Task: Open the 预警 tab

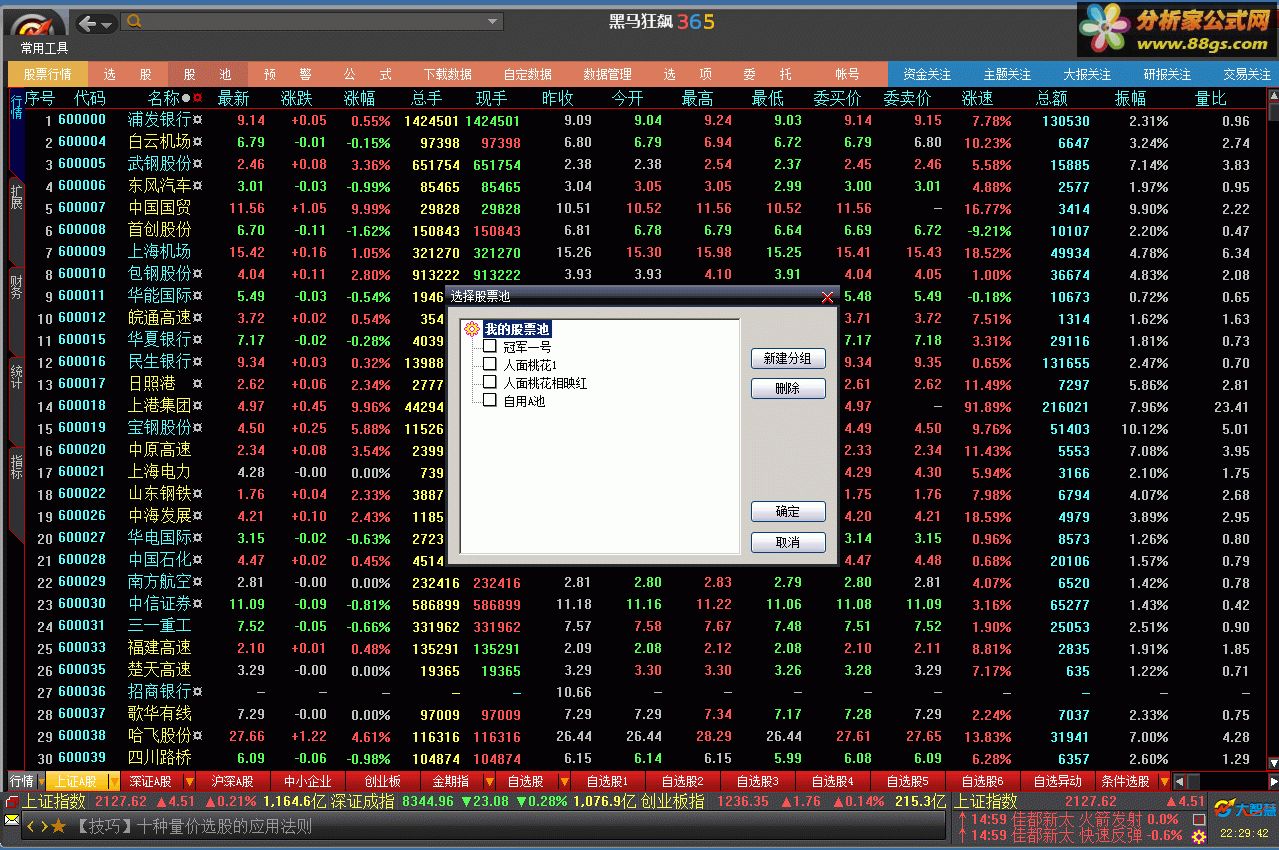Action: click(288, 74)
